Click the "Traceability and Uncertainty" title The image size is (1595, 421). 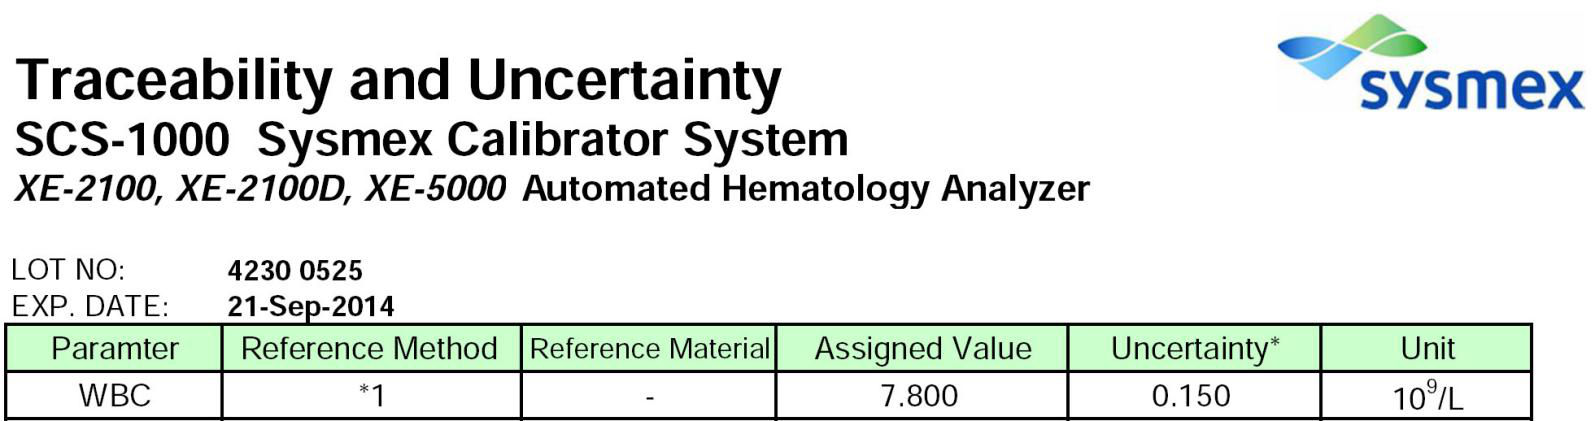click(x=398, y=81)
